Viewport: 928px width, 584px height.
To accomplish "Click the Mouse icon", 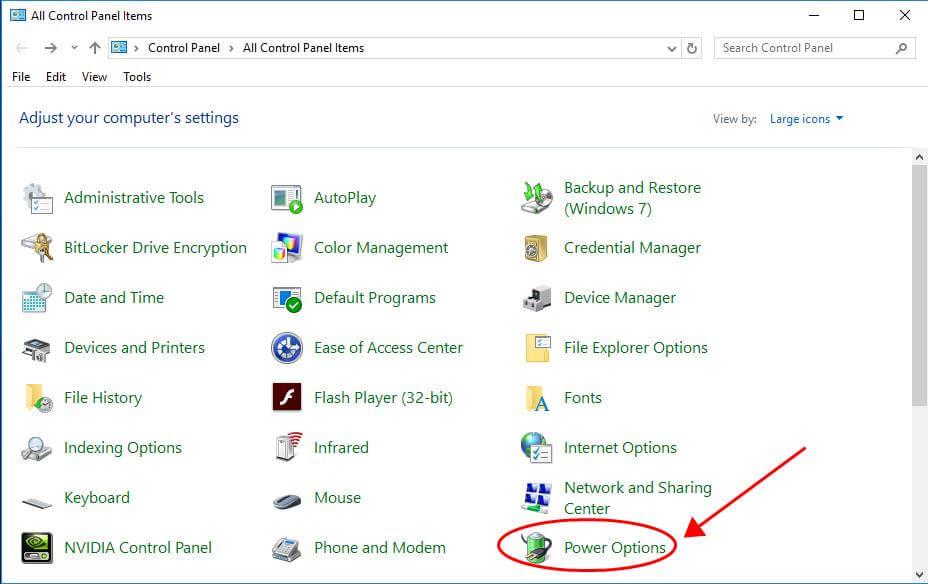I will (287, 501).
